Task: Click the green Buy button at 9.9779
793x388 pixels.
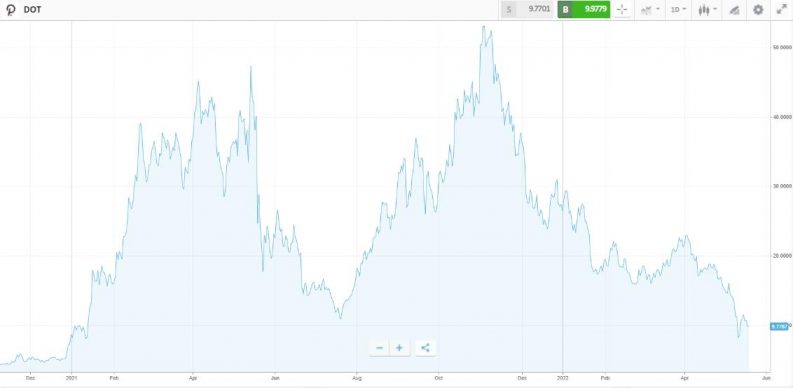Action: (584, 9)
